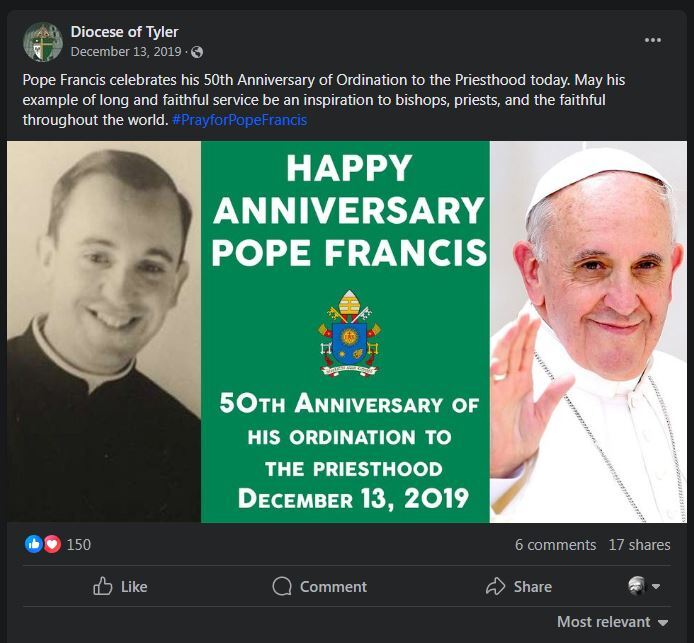Click the red heart reaction icon

[x=53, y=544]
